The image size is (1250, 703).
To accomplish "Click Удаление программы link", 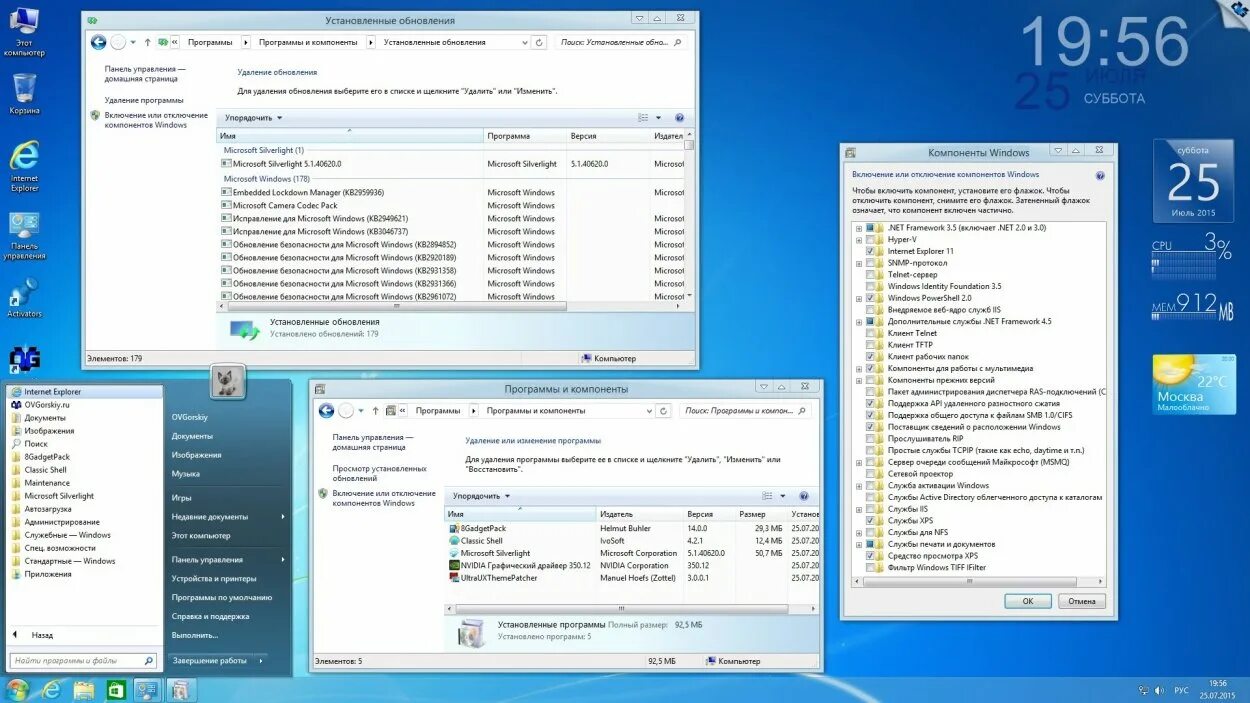I will point(144,100).
